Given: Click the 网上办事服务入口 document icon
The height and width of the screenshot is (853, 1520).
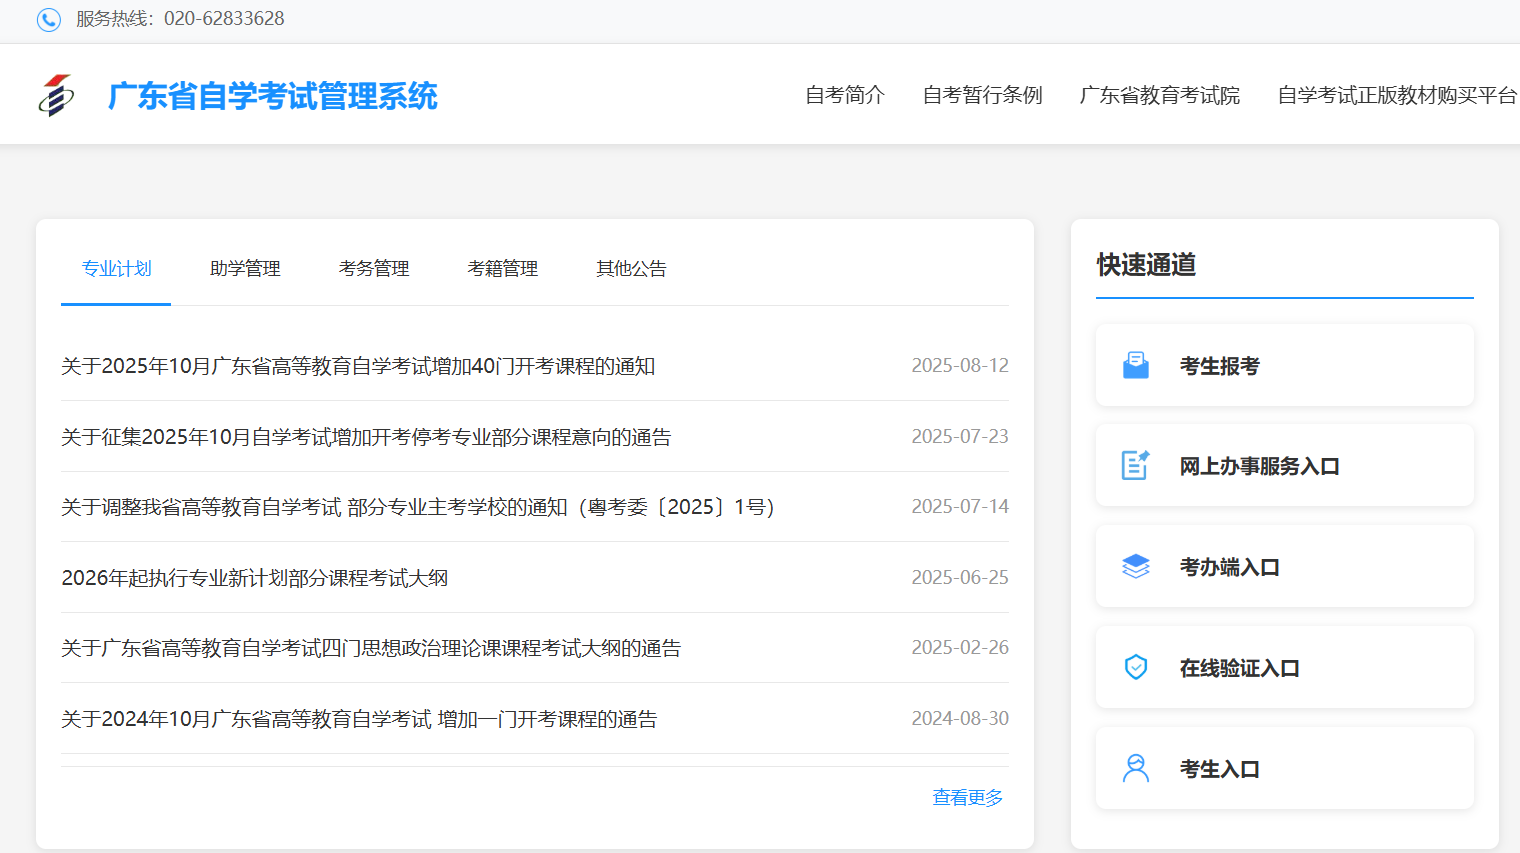Looking at the screenshot, I should click(1136, 465).
